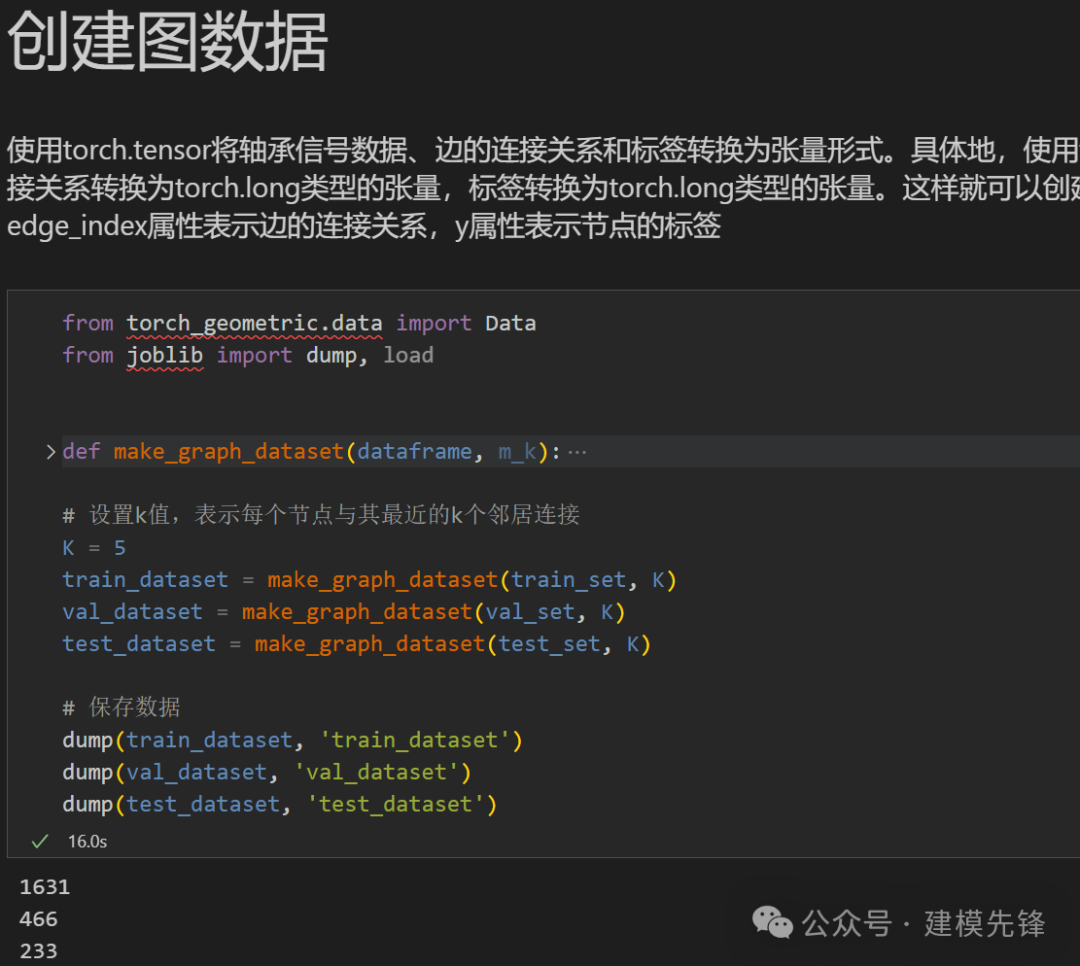Click the 16.0s execution time label
Image resolution: width=1080 pixels, height=966 pixels.
click(x=87, y=841)
